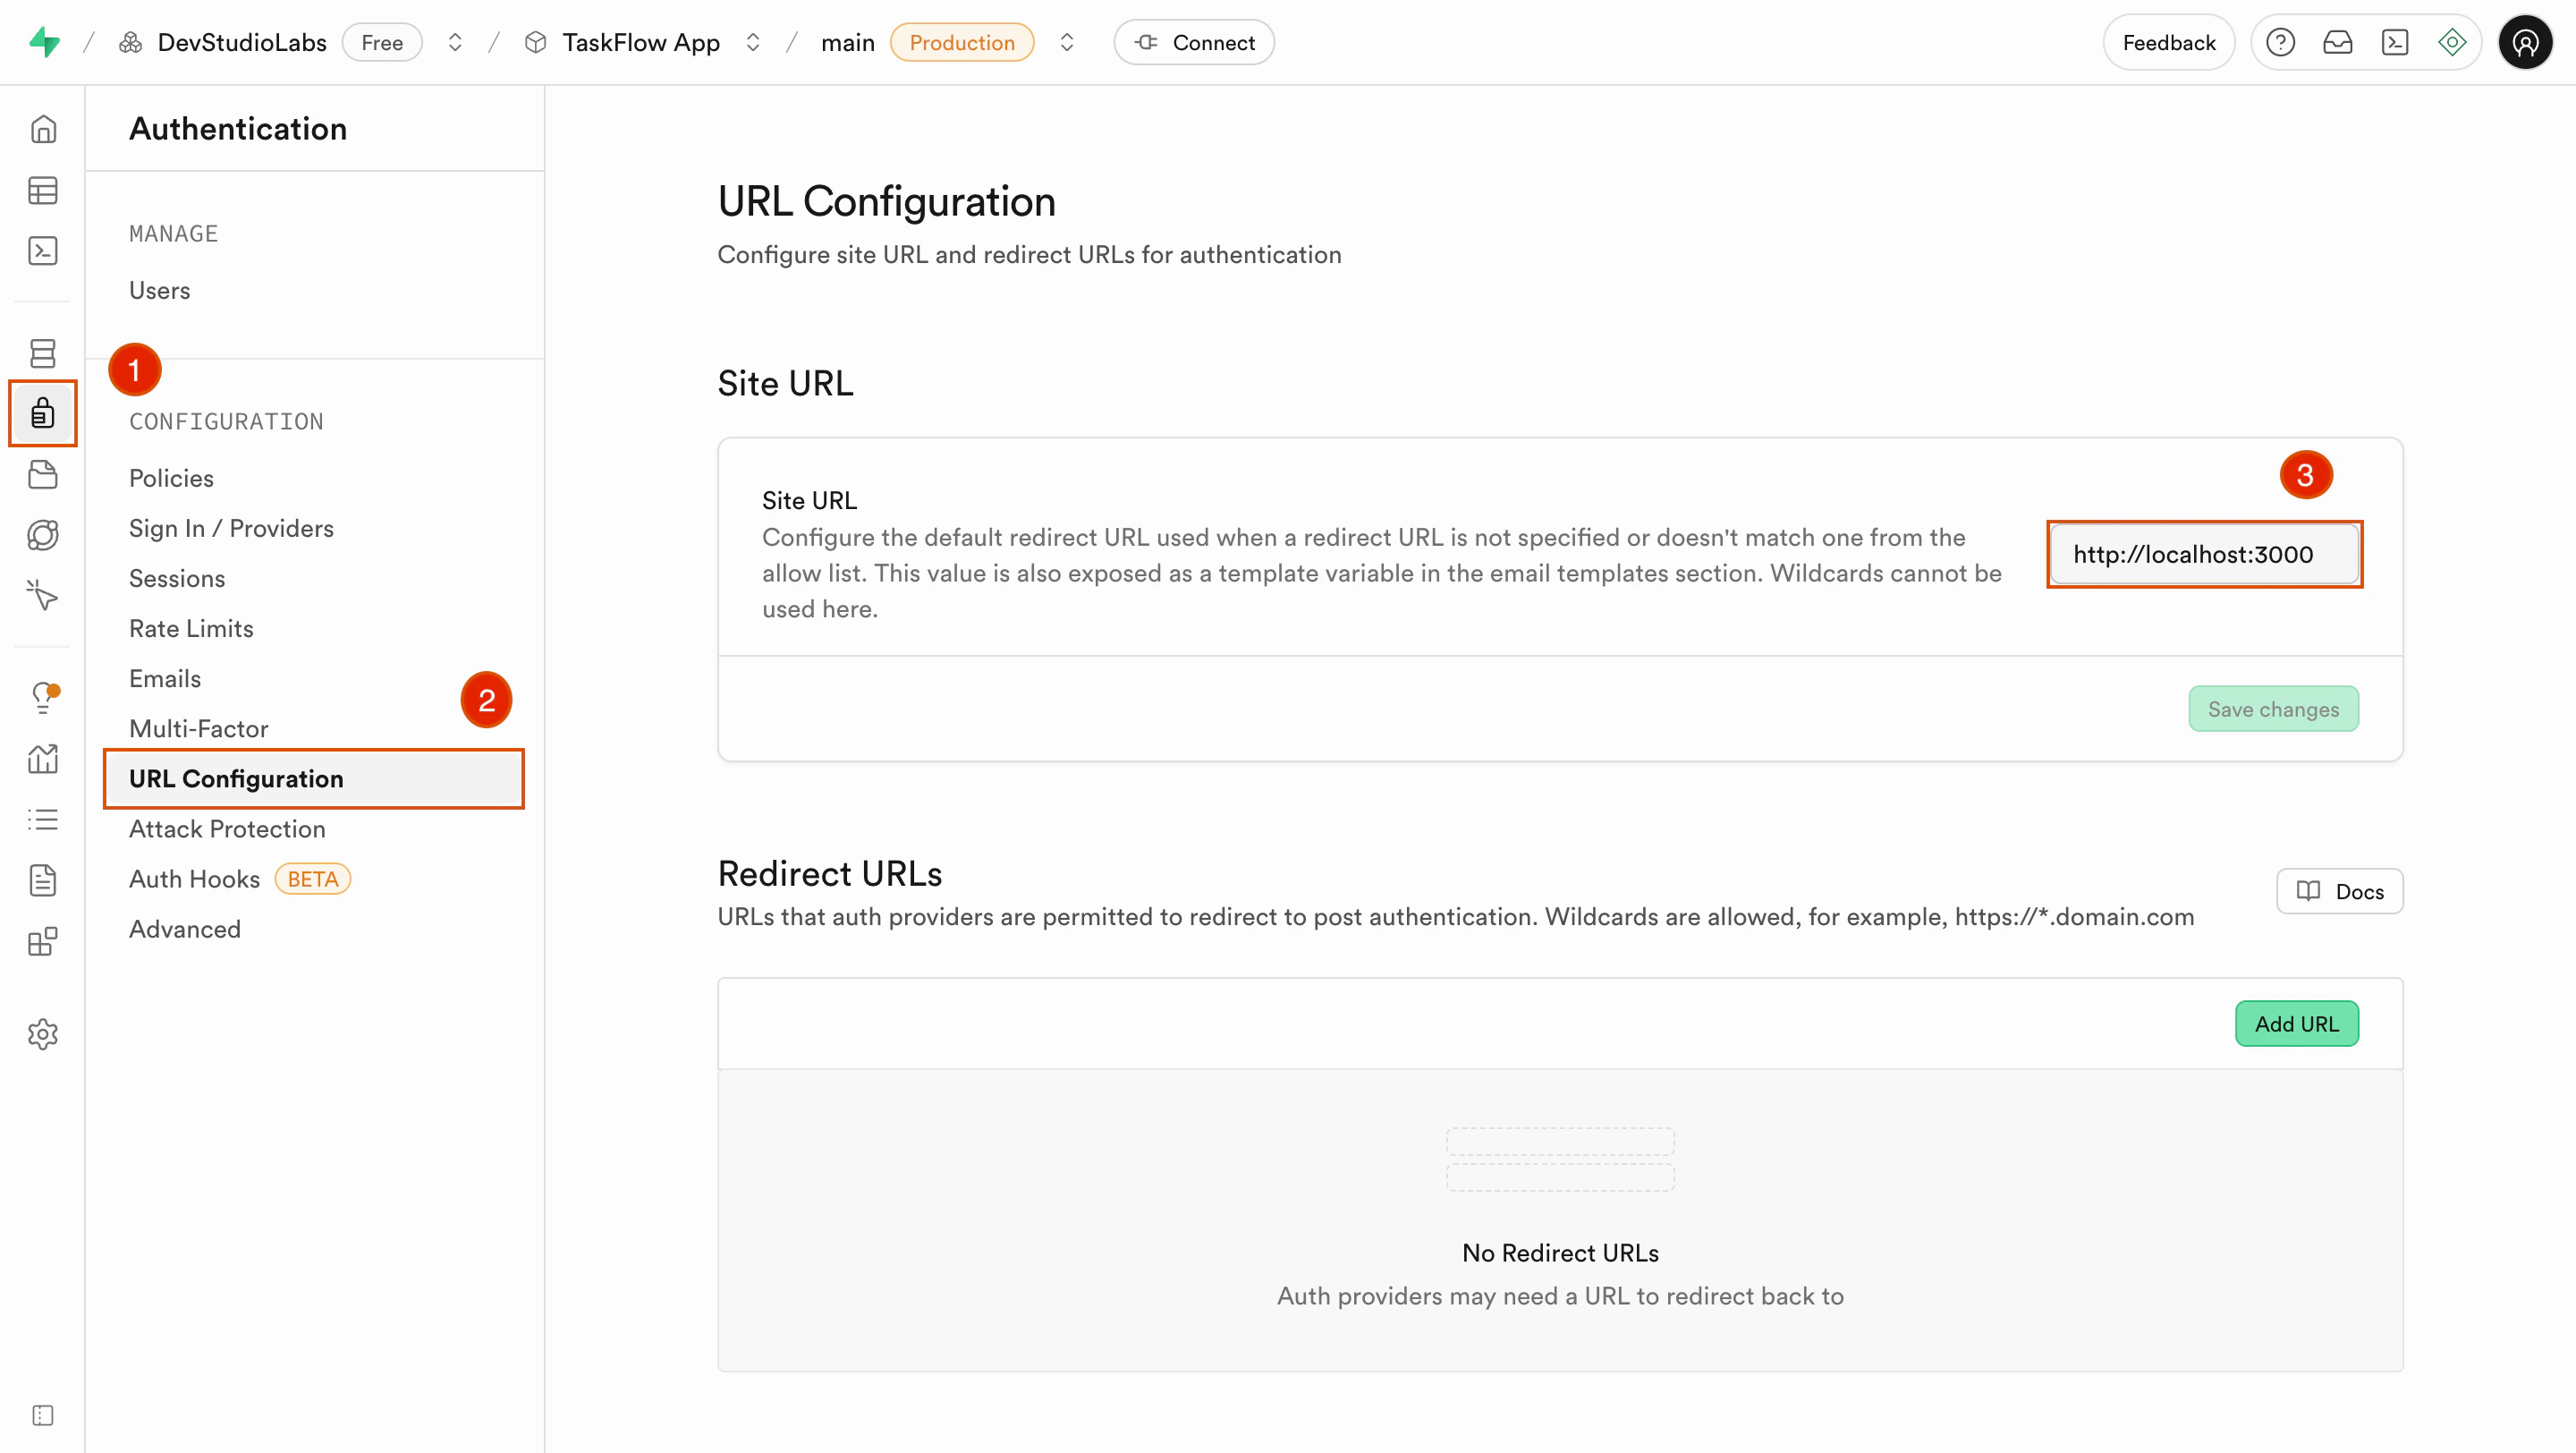Open the Help question mark icon
The height and width of the screenshot is (1453, 2576).
[x=2281, y=42]
